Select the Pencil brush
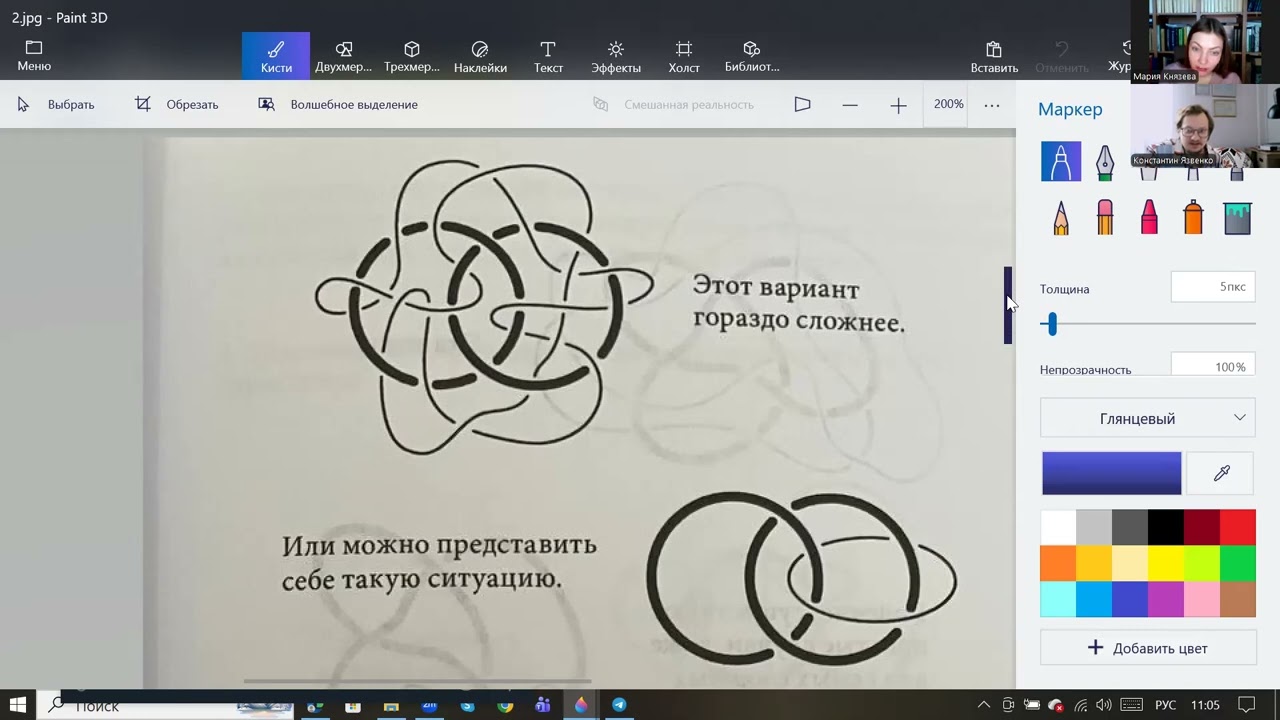This screenshot has width=1280, height=720. [x=1061, y=217]
